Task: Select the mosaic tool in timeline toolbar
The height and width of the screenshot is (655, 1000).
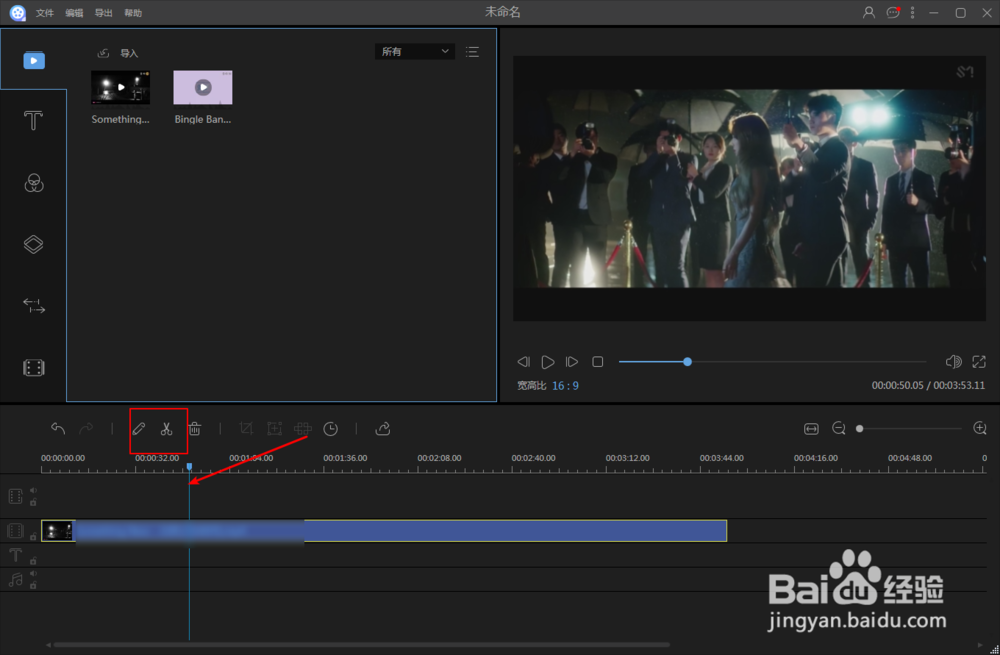Action: pyautogui.click(x=302, y=429)
